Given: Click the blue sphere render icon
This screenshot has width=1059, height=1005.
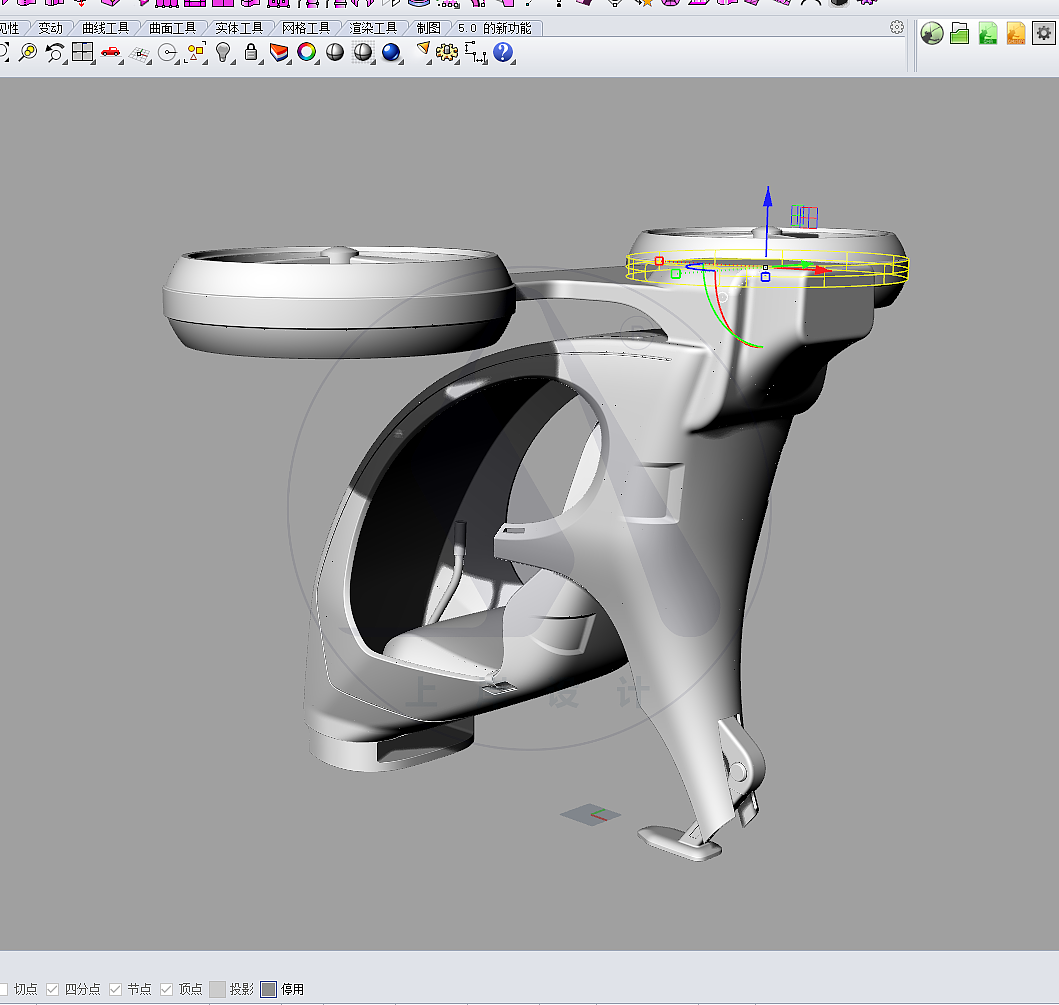Looking at the screenshot, I should 390,52.
